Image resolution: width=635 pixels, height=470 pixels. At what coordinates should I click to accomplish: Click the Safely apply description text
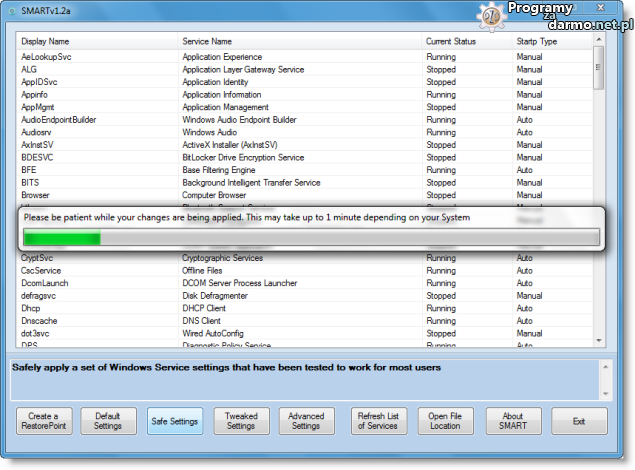pyautogui.click(x=226, y=368)
